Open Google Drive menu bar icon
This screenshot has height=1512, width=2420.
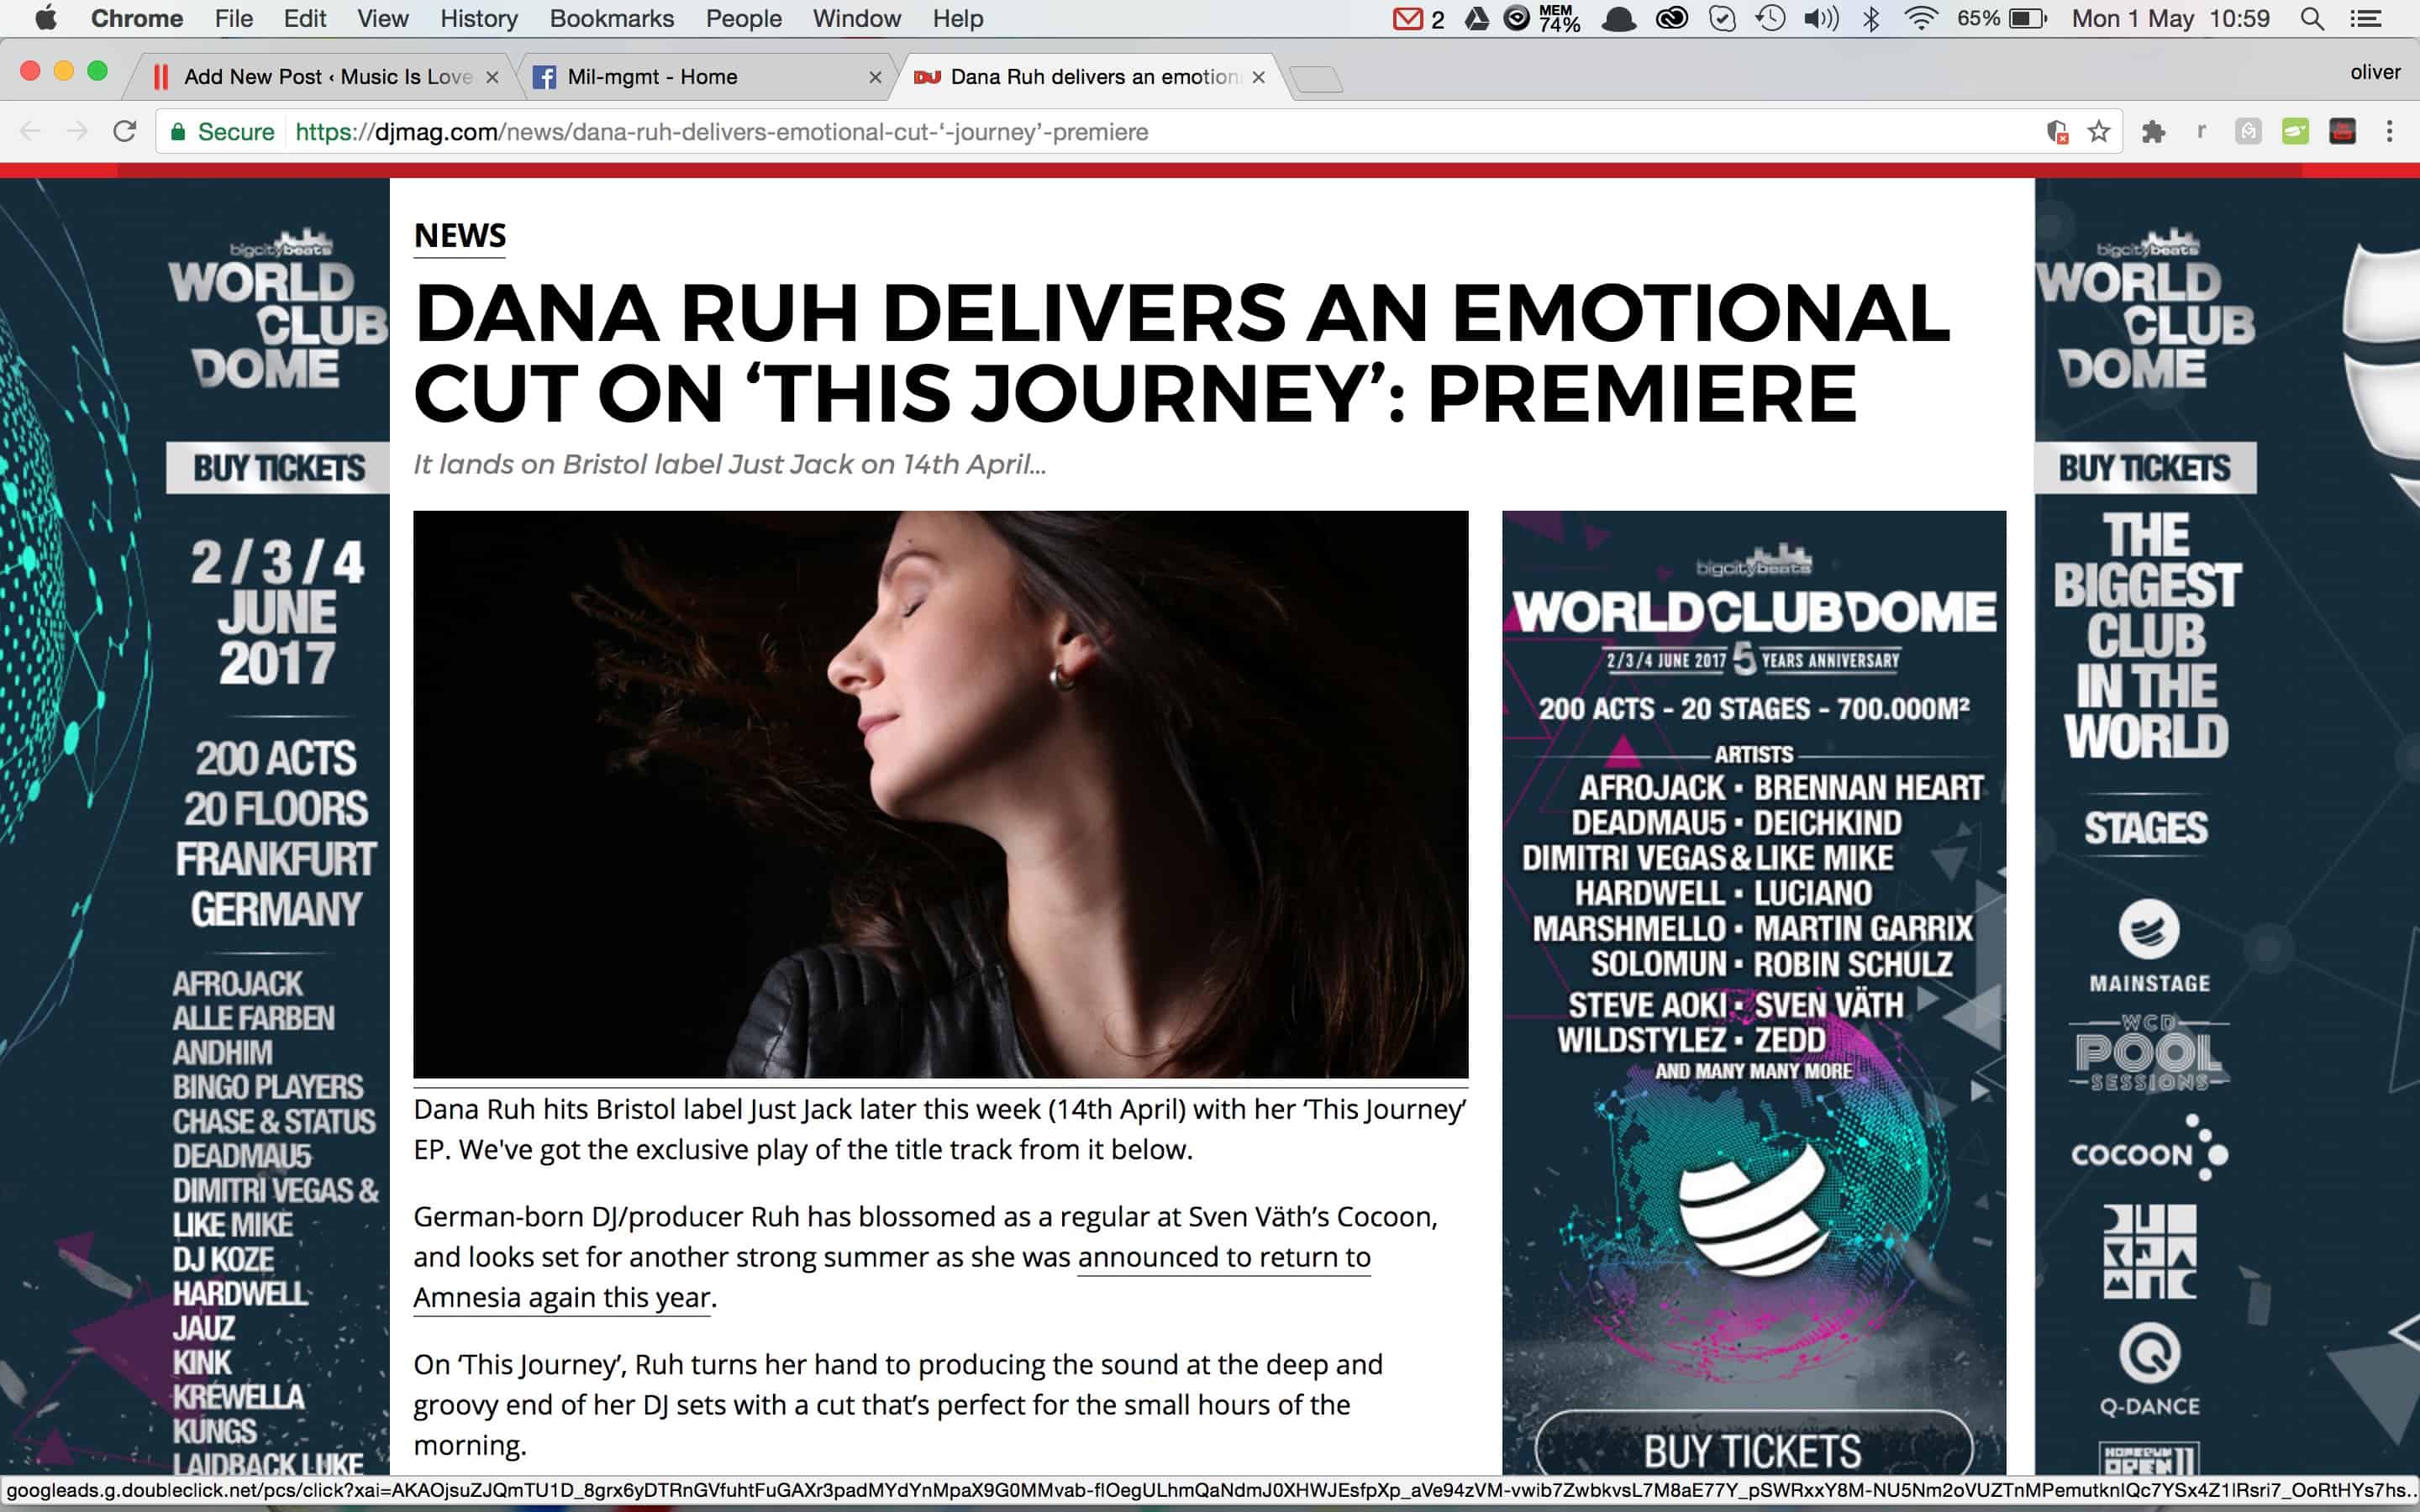click(1477, 18)
